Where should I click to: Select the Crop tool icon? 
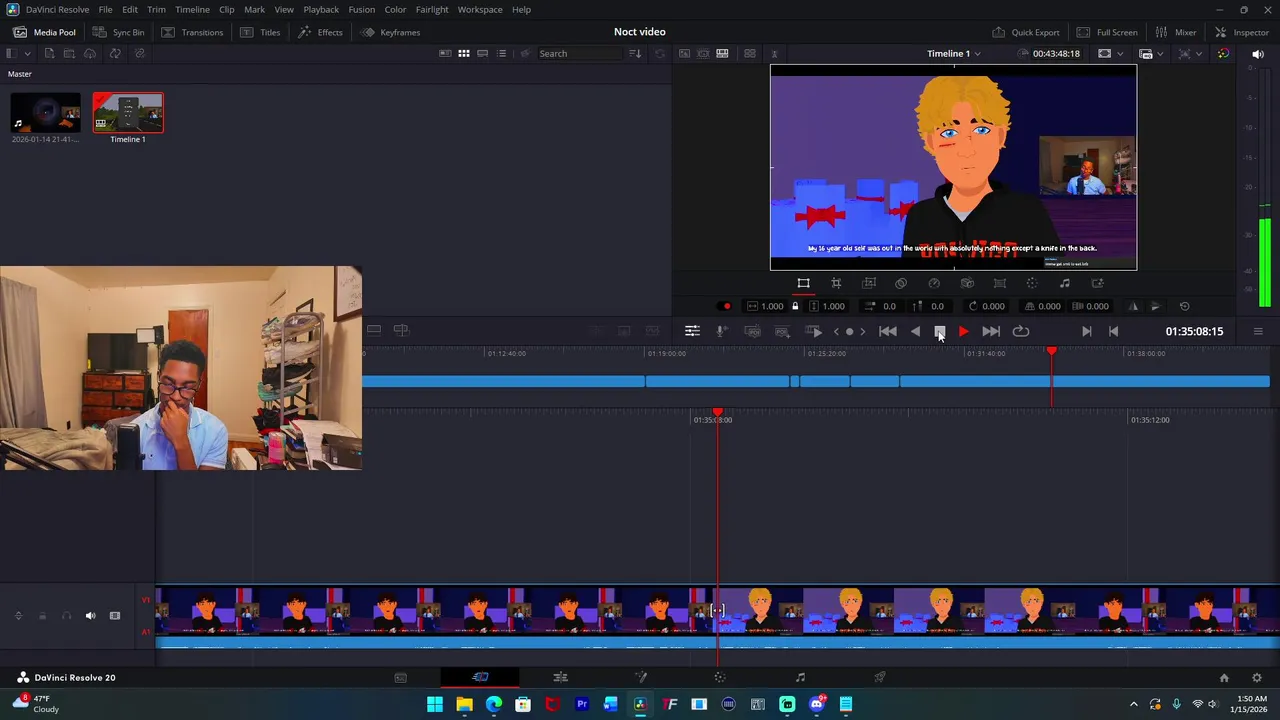click(836, 283)
